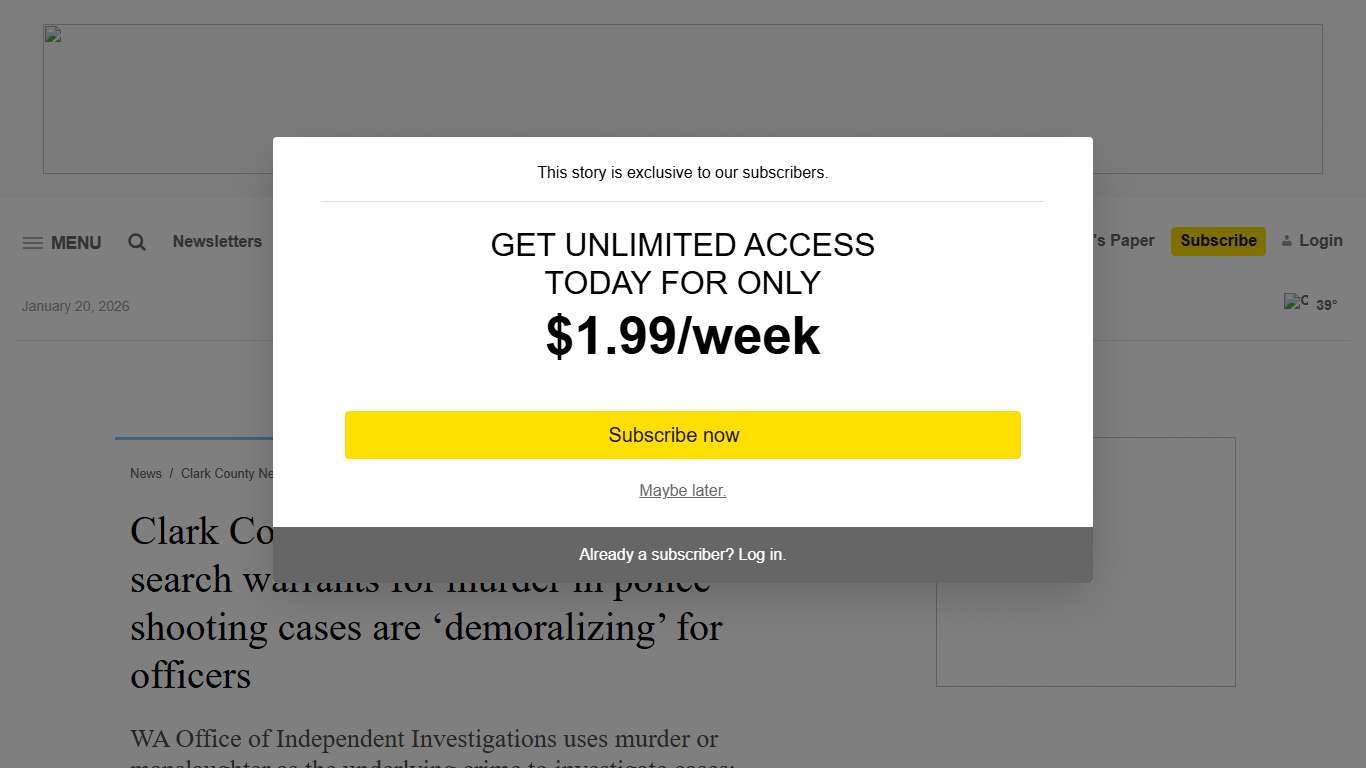
Task: Click the broken banner ad image
Action: [52, 36]
